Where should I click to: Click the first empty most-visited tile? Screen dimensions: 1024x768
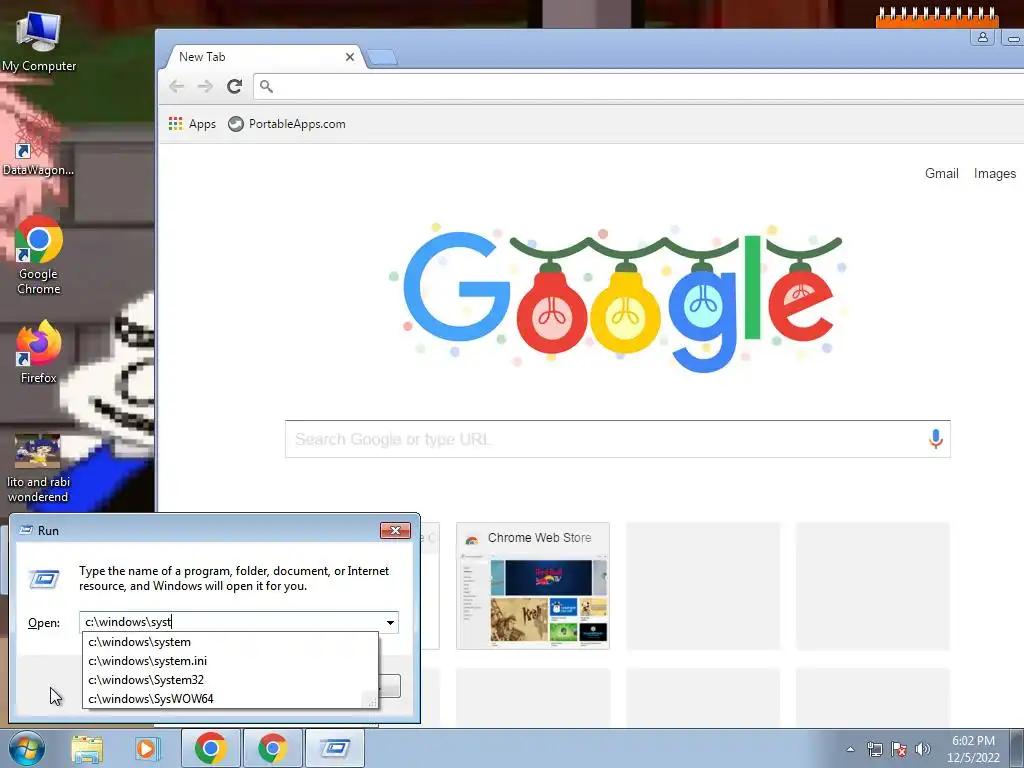(x=703, y=586)
